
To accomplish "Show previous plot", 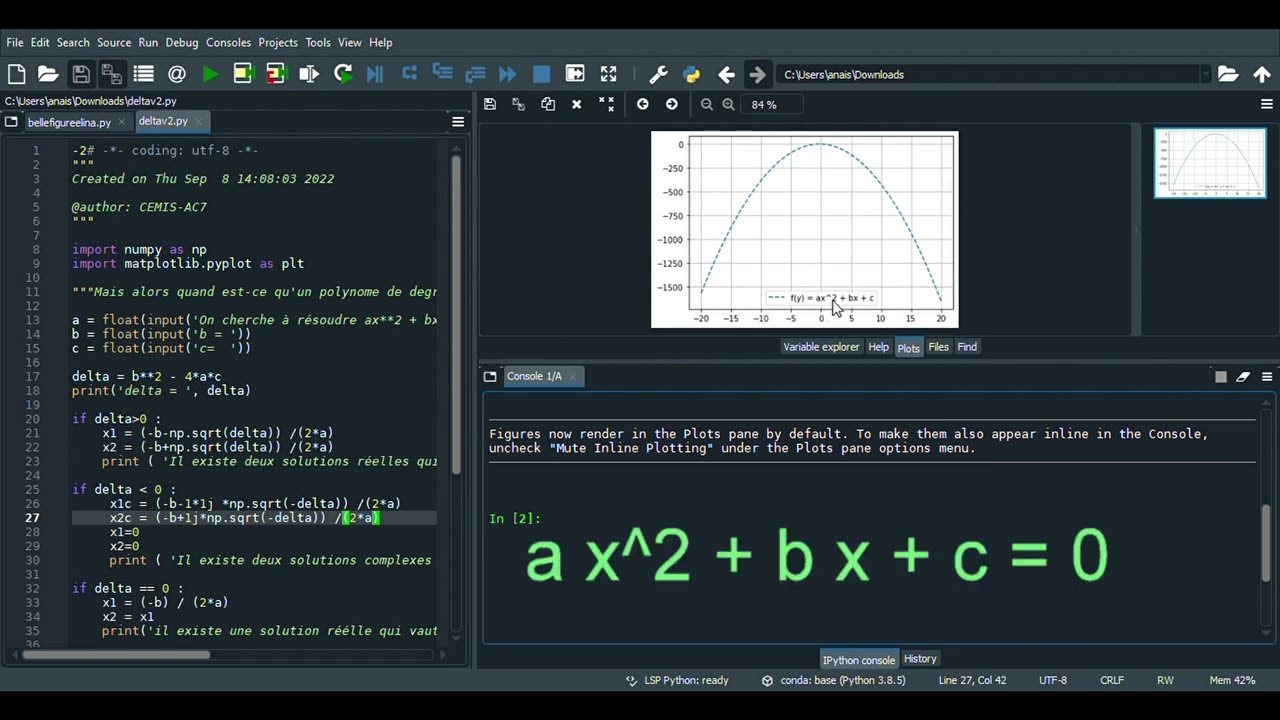I will [643, 104].
